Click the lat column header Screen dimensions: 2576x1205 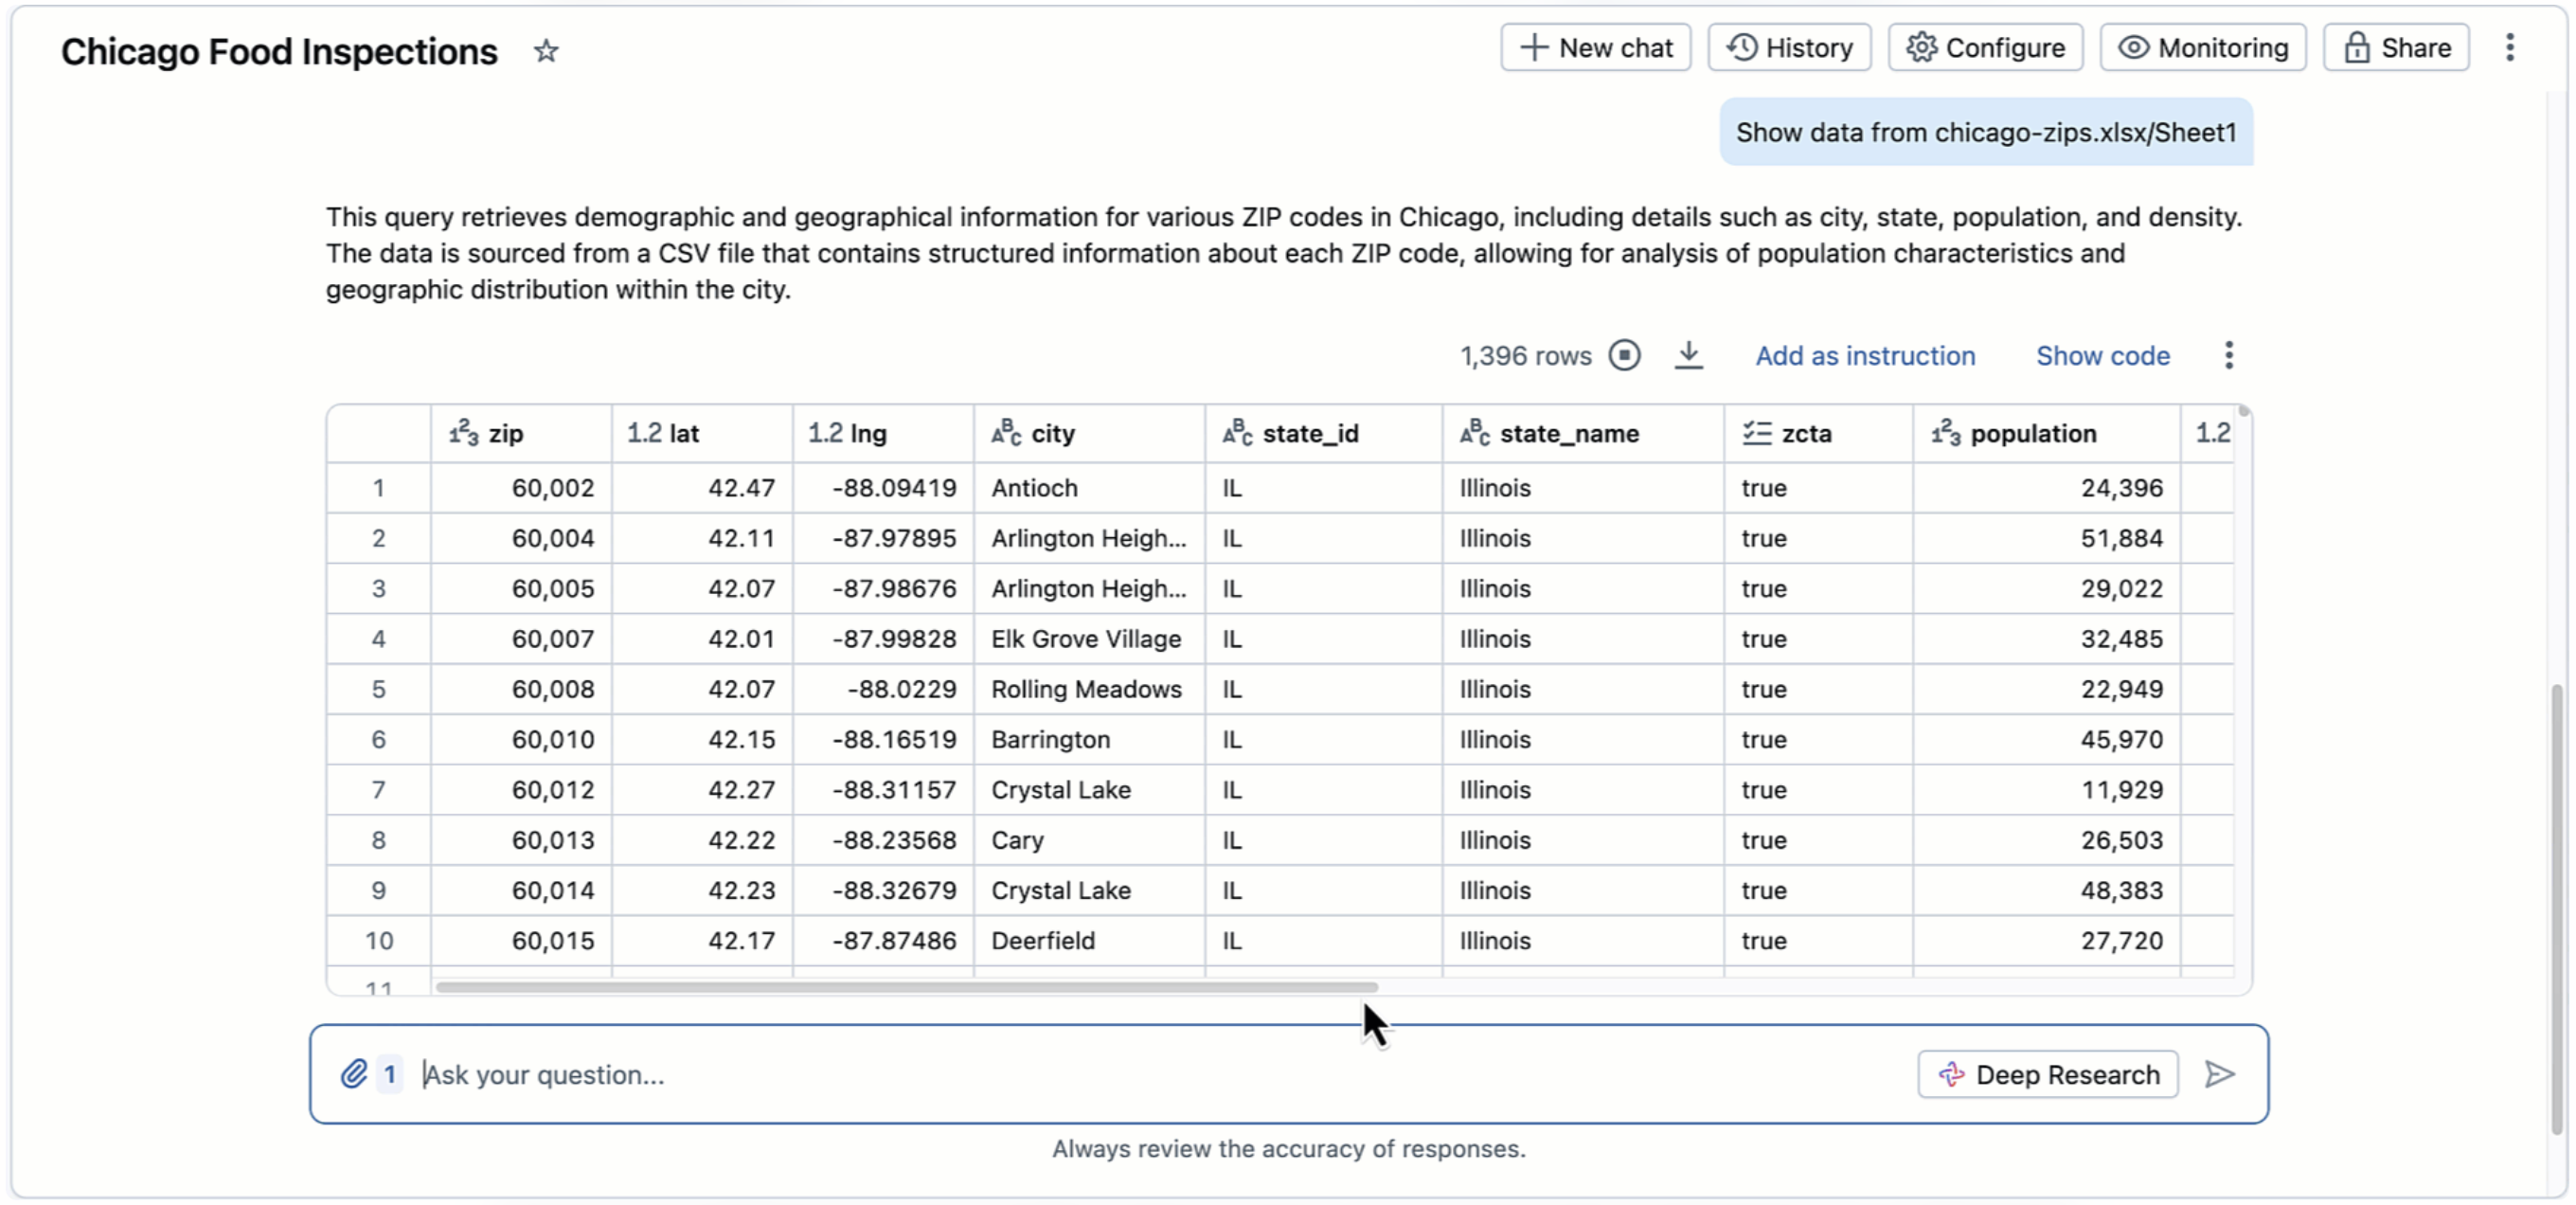(702, 433)
